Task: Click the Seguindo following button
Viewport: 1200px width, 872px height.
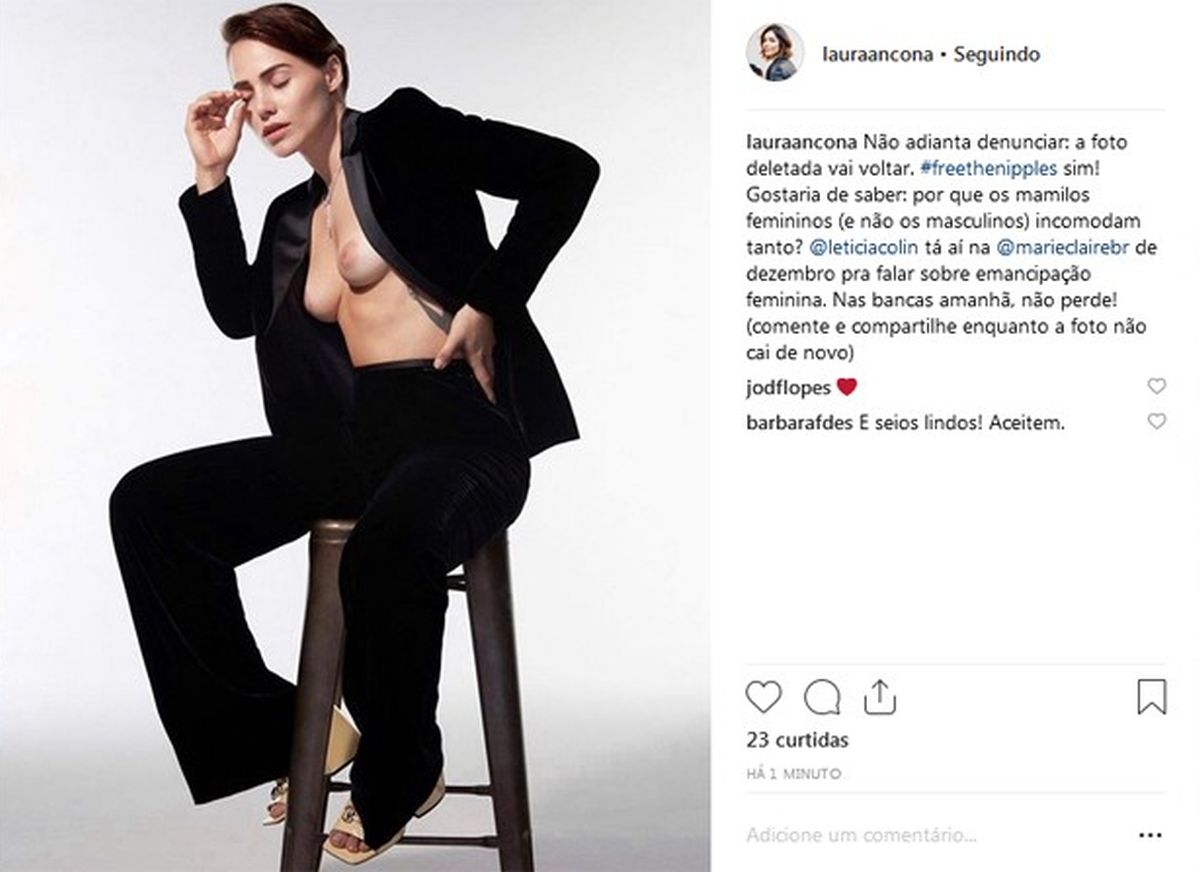Action: tap(996, 54)
